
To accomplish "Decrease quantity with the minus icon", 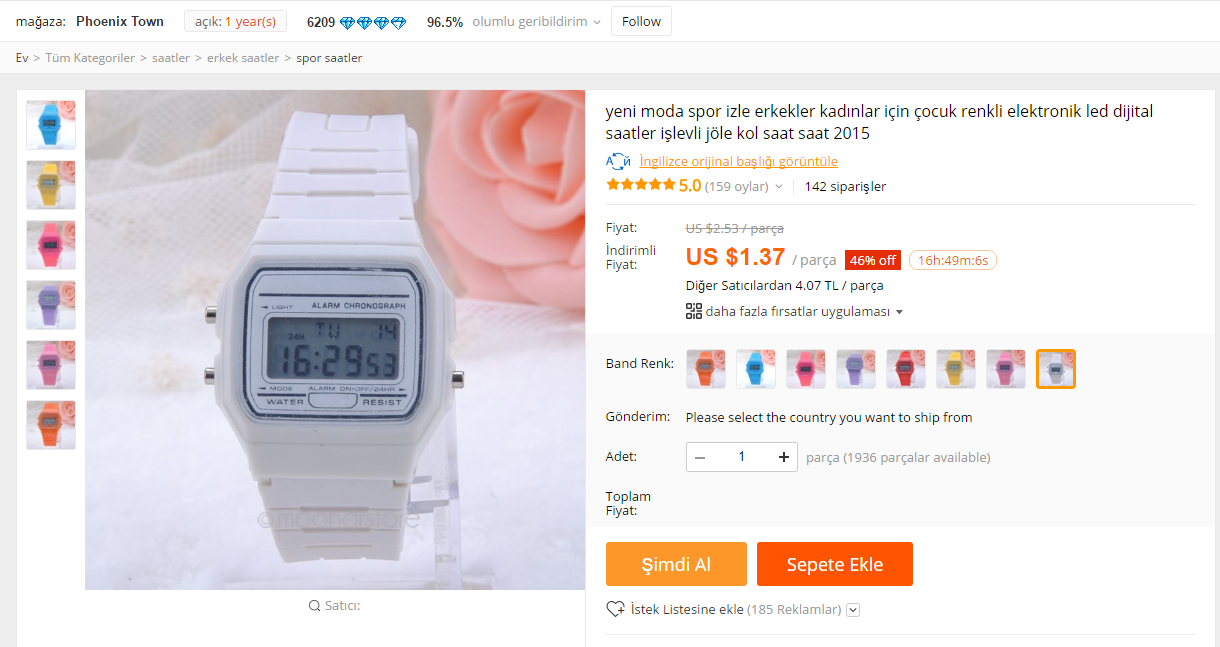I will [700, 457].
